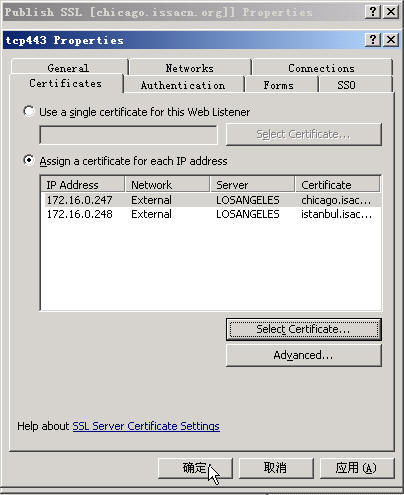Open SSL Server Certificate Settings help link
The width and height of the screenshot is (404, 495).
146,426
